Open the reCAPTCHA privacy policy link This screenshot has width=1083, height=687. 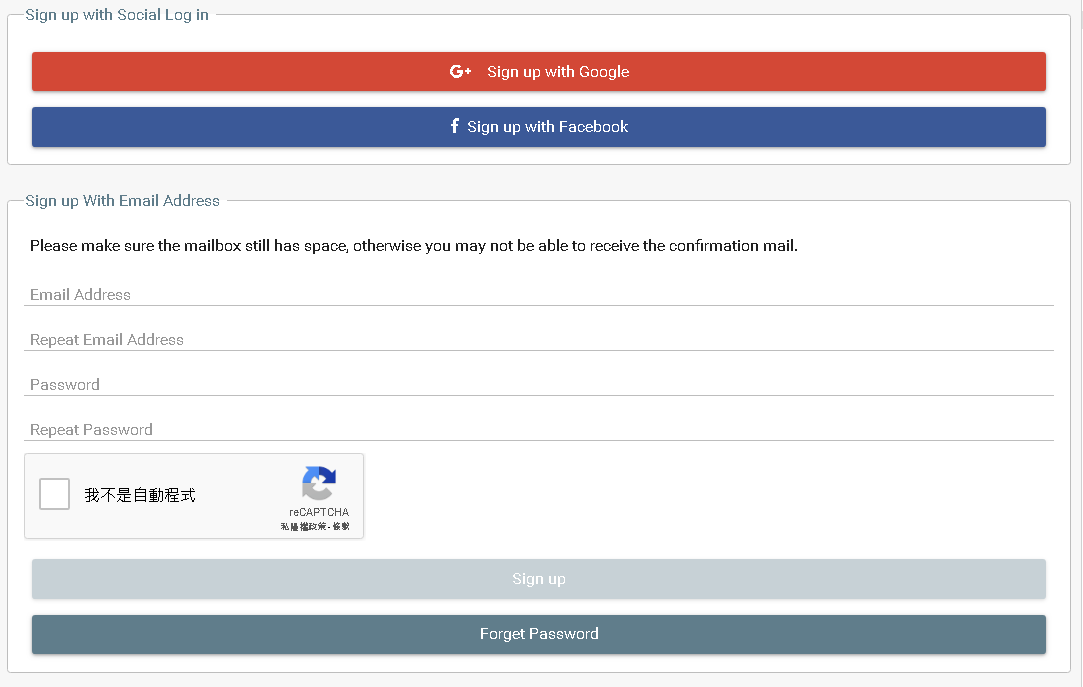click(301, 526)
